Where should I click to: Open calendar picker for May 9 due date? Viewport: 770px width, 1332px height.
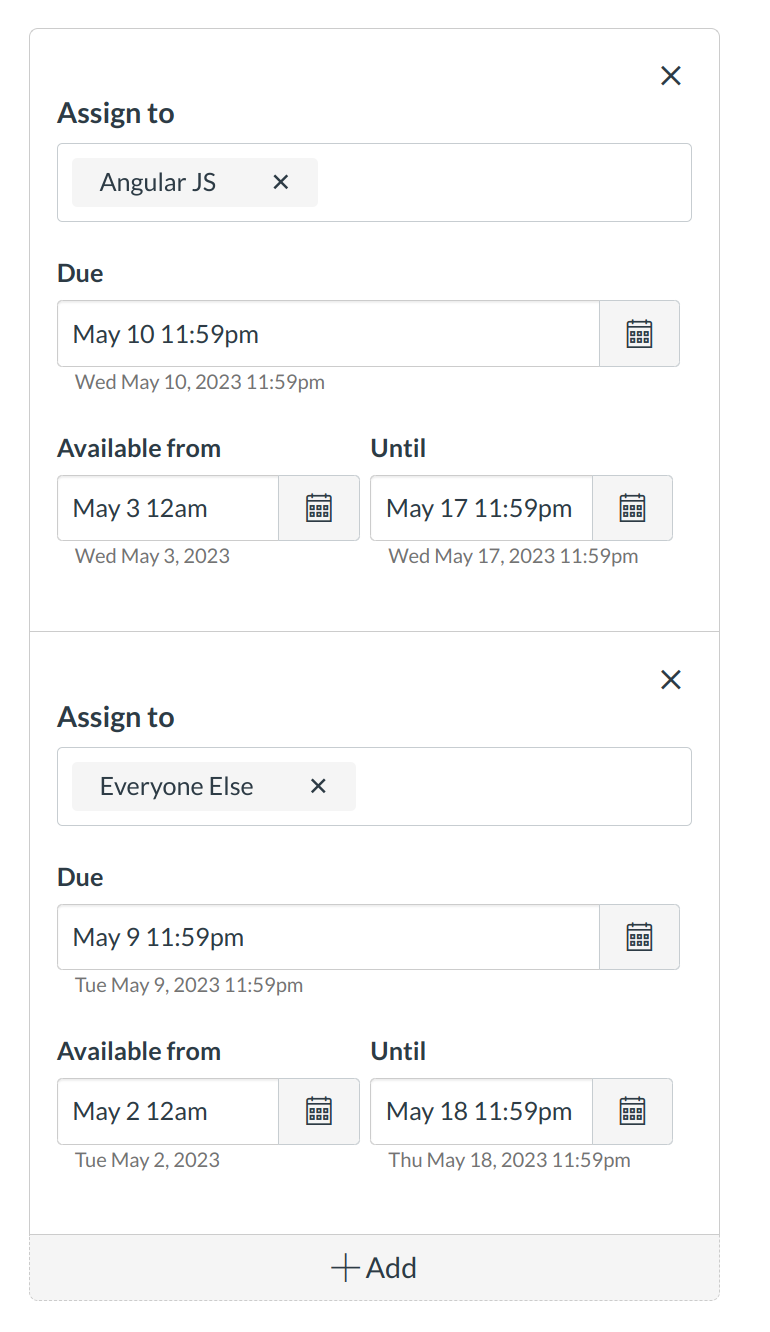click(639, 937)
